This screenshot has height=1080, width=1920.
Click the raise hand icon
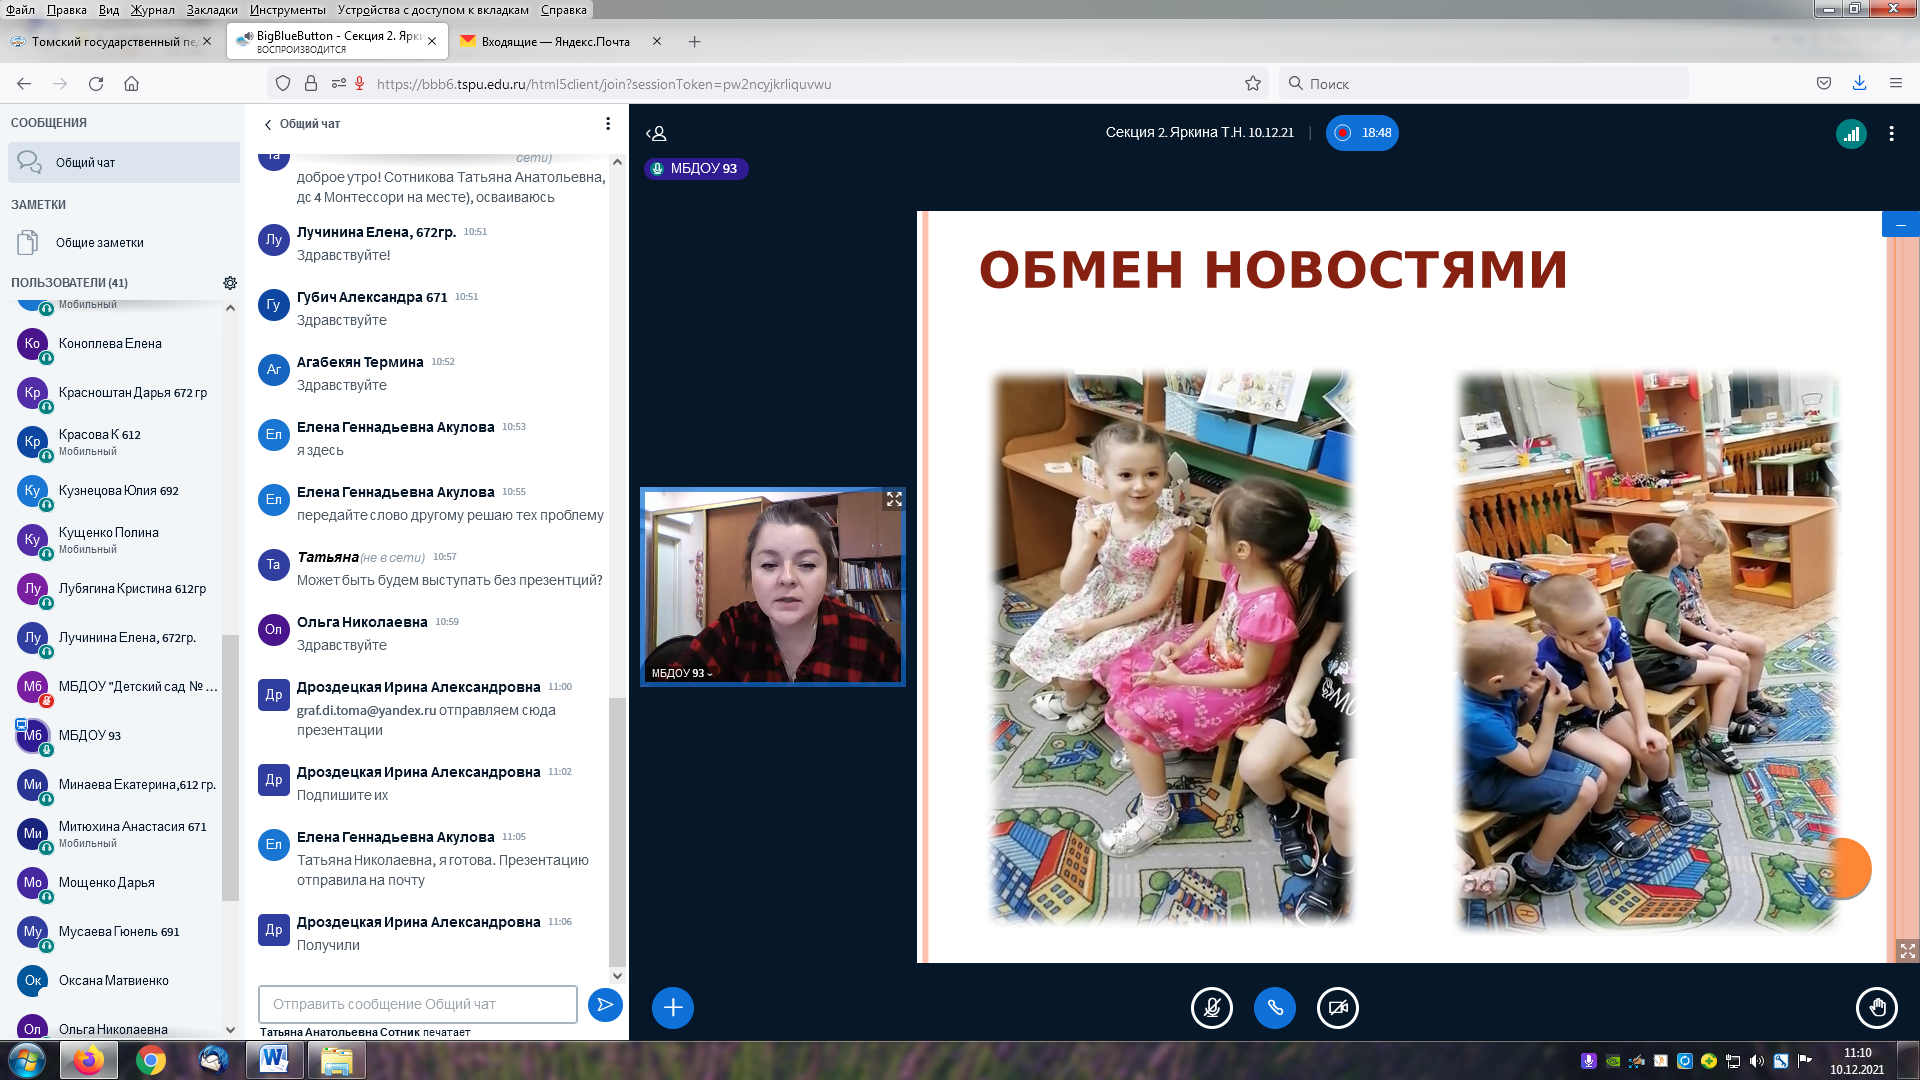1876,1007
